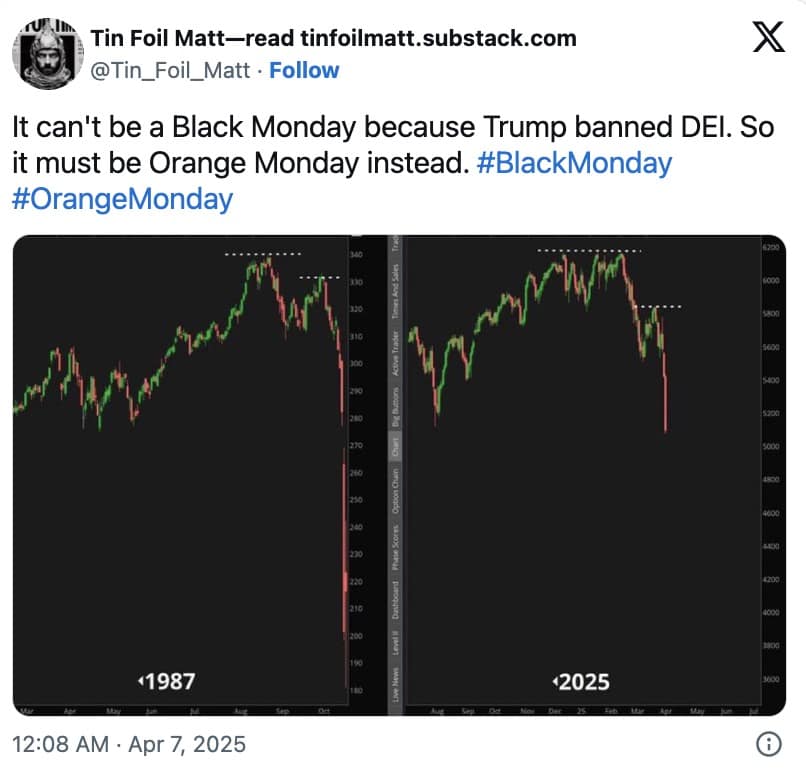Click the info icon next to the timestamp
The image size is (806, 770).
click(x=768, y=744)
